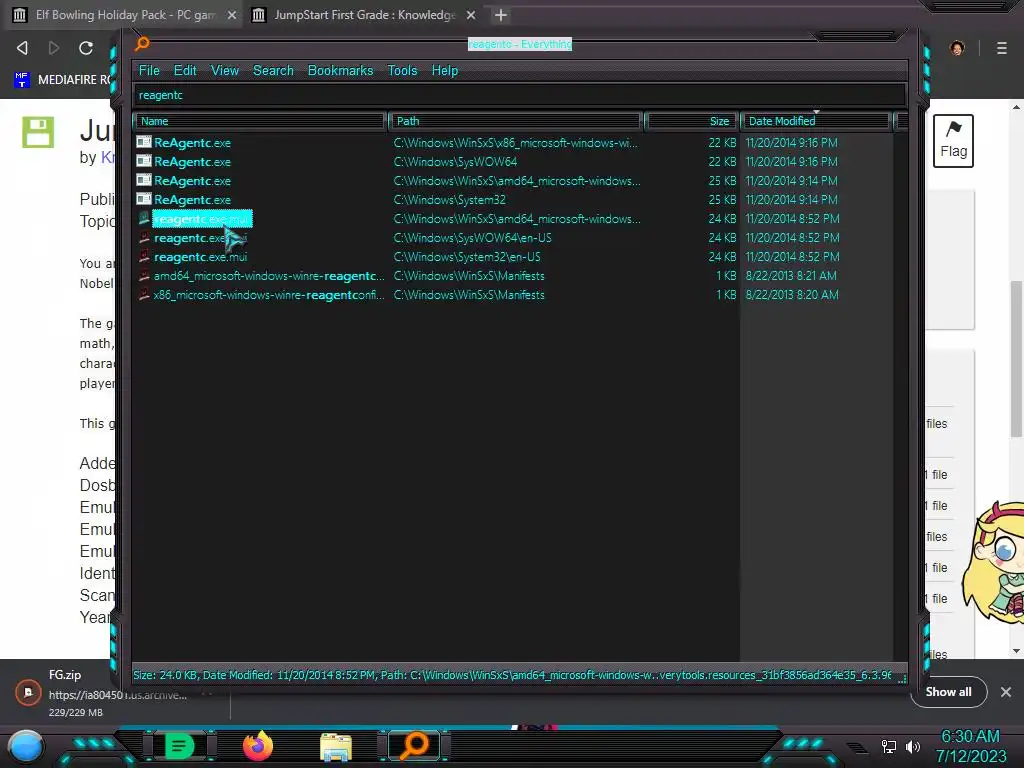
Task: Click the browser profile avatar
Action: pyautogui.click(x=957, y=48)
